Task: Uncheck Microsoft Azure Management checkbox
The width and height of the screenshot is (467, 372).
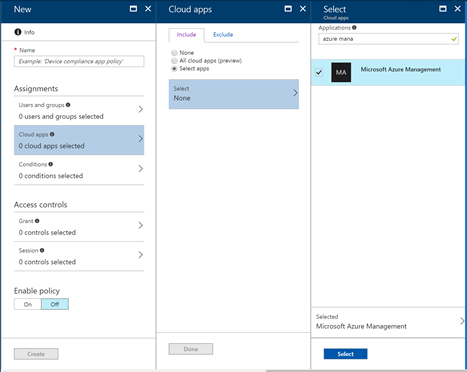Action: (x=319, y=72)
